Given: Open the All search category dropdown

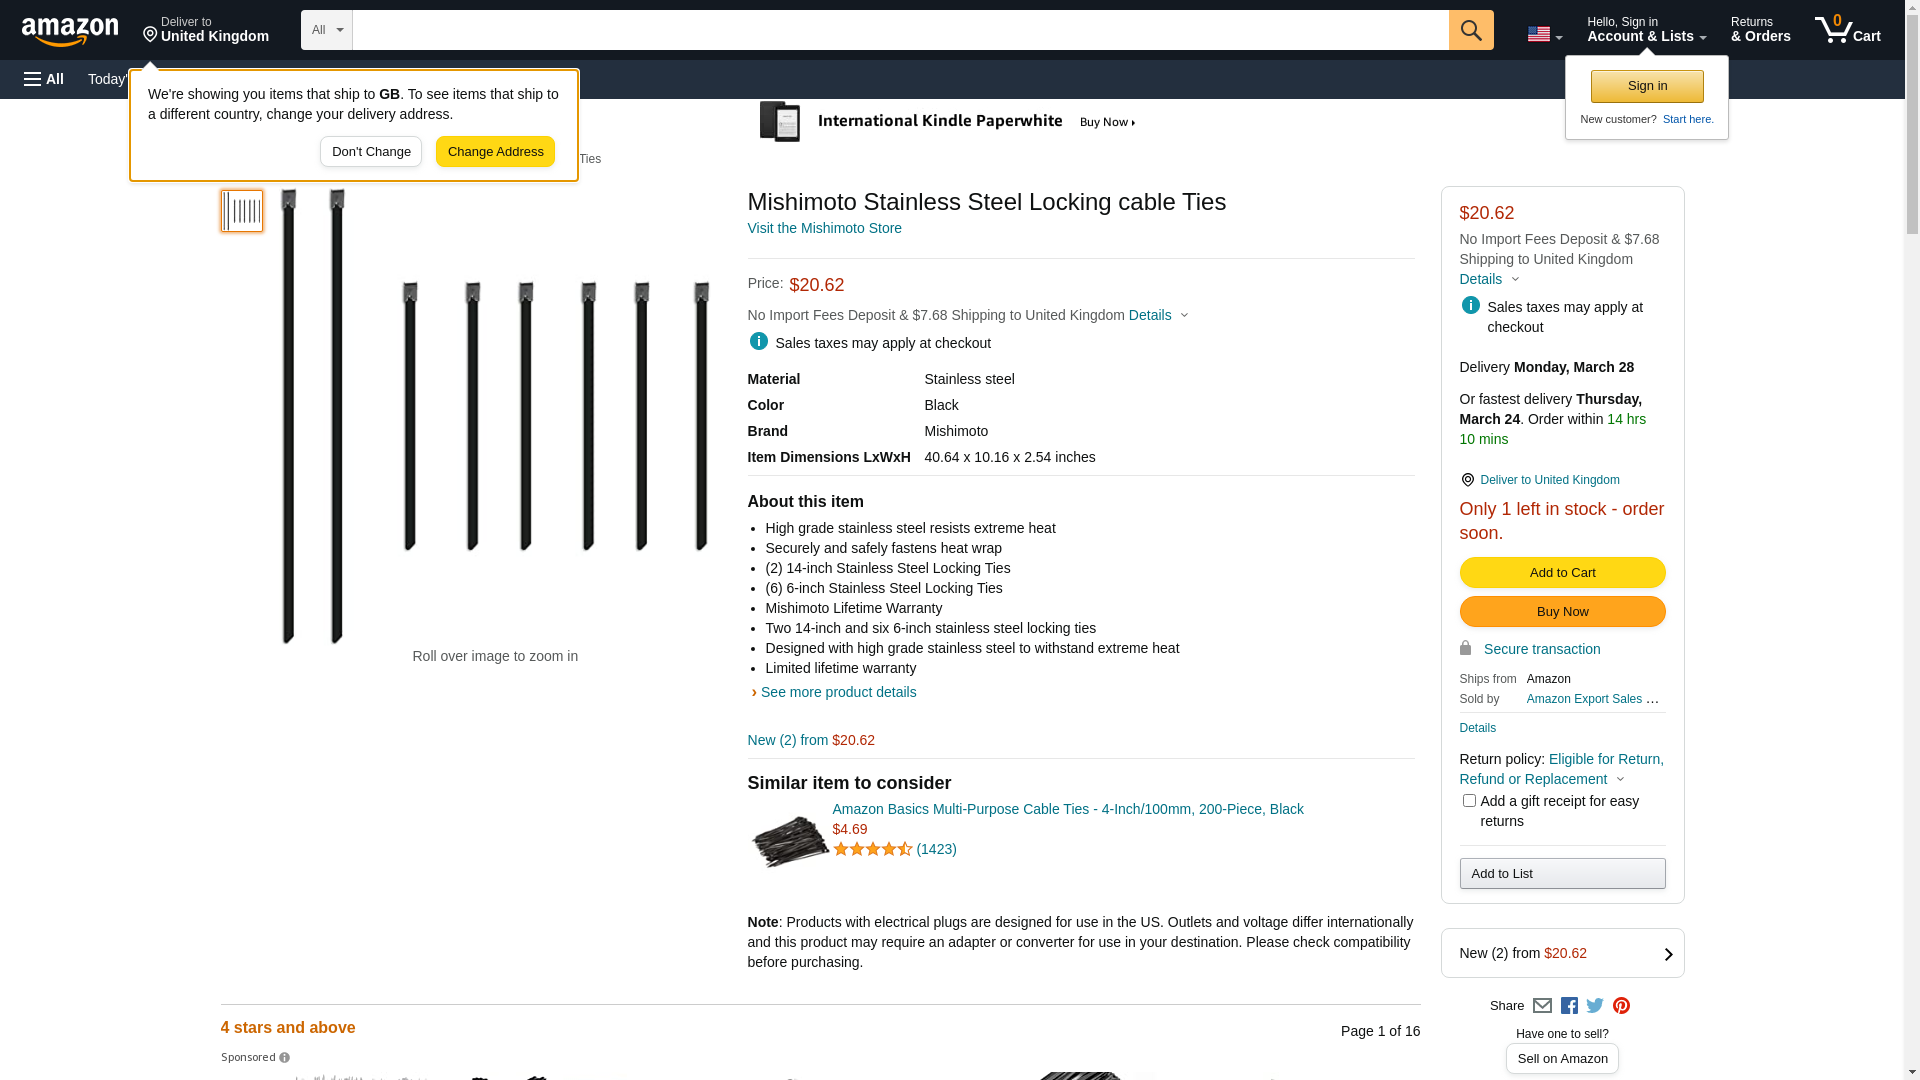Looking at the screenshot, I should click(326, 30).
